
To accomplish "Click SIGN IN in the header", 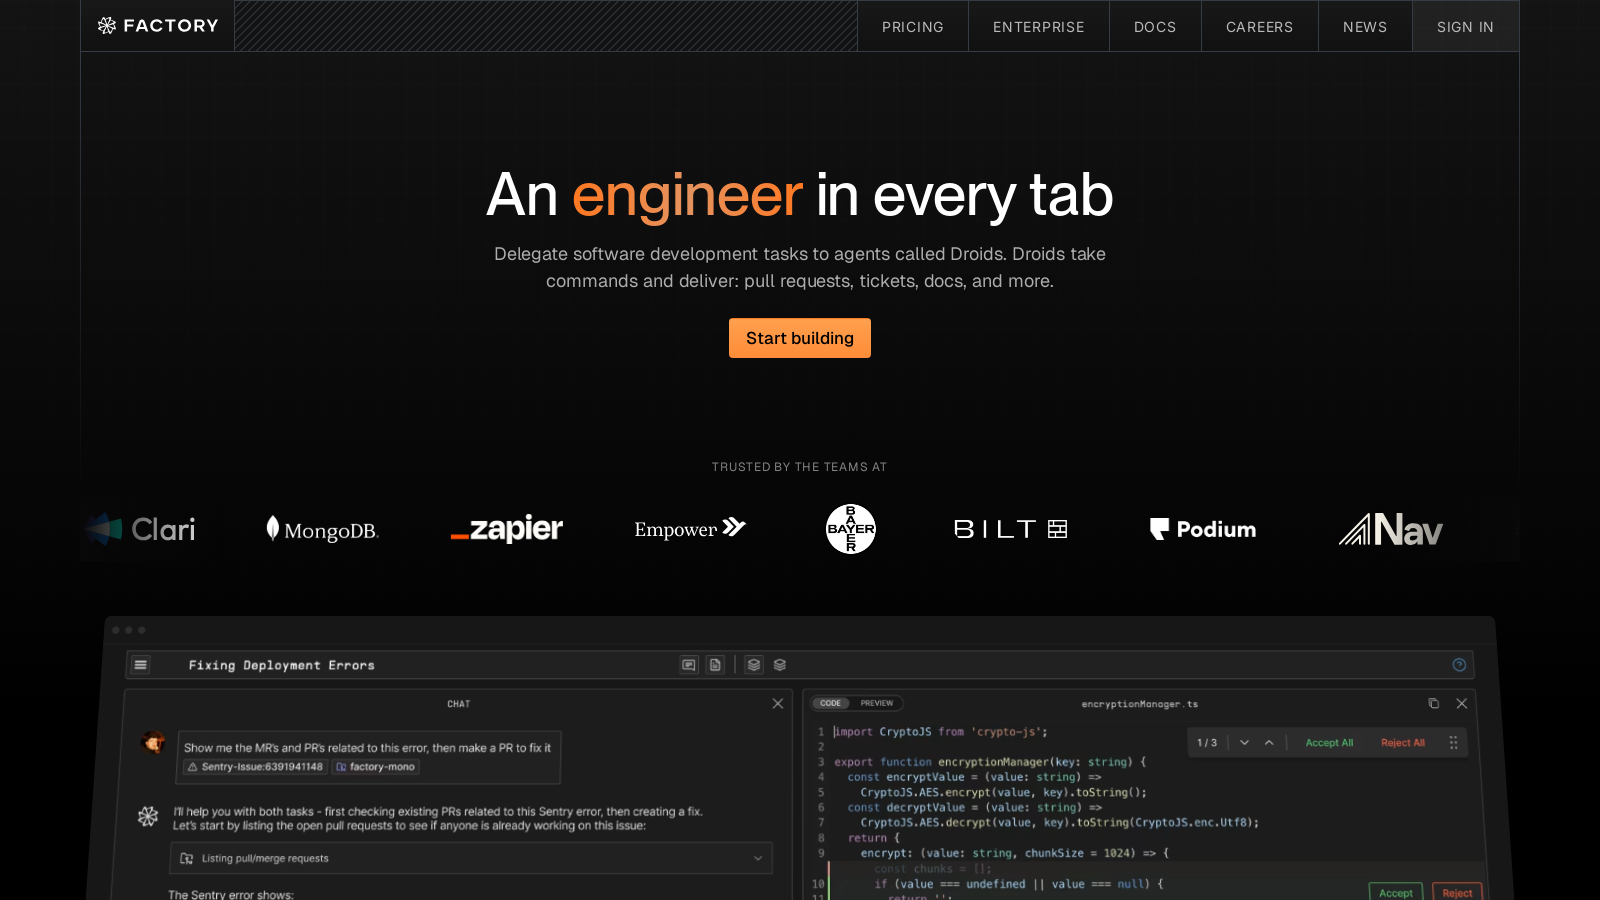I will [1465, 27].
